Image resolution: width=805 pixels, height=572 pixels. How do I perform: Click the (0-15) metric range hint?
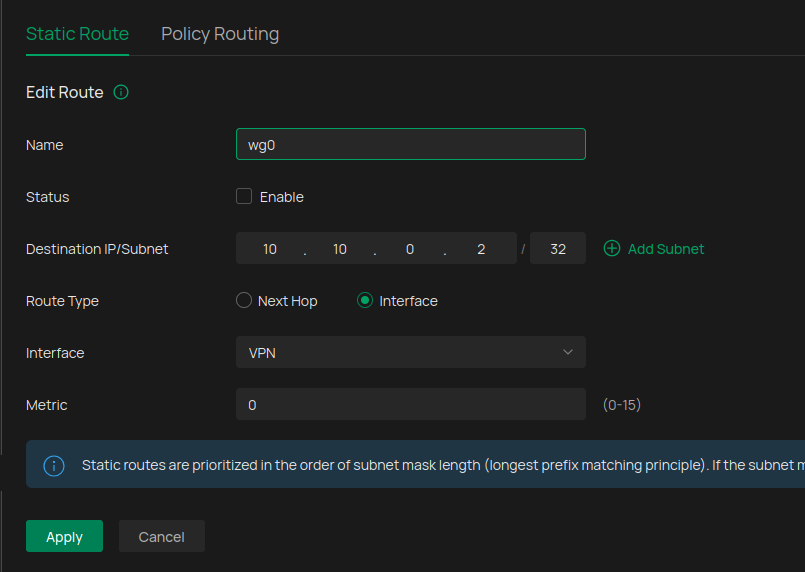click(x=622, y=405)
